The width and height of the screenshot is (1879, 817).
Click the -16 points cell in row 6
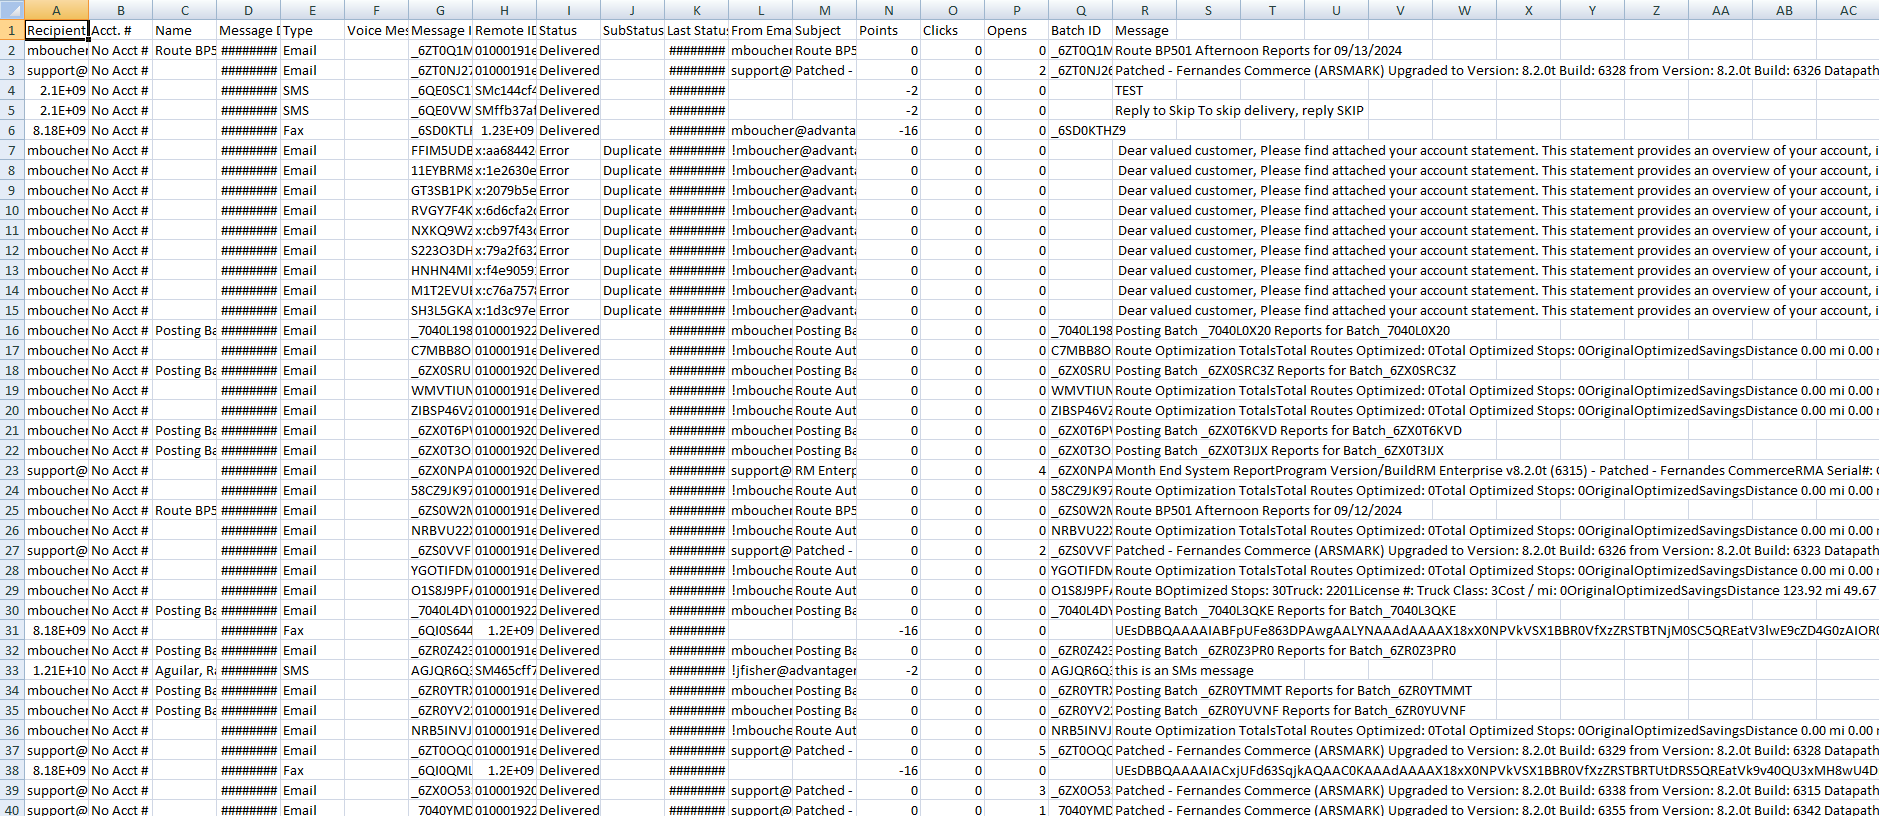(888, 130)
